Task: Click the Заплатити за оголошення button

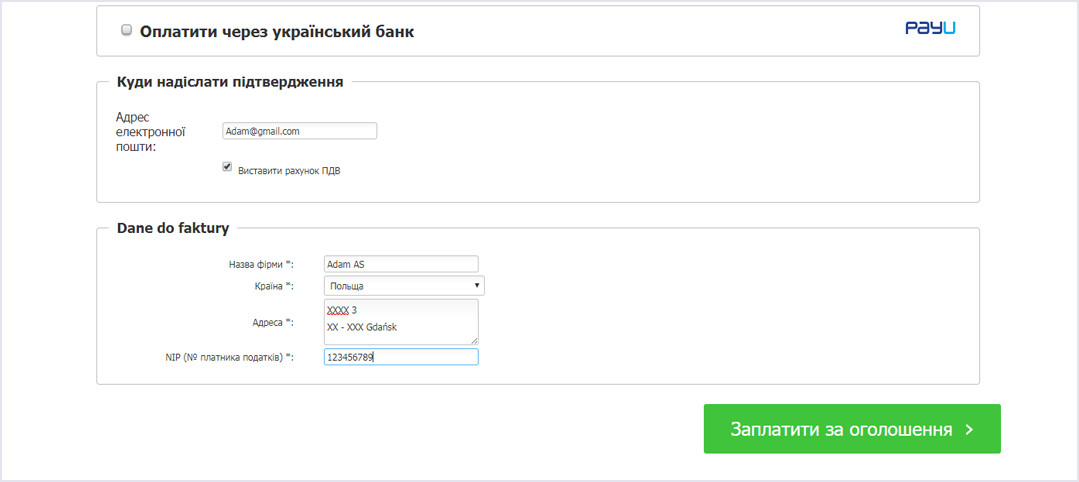Action: 852,428
